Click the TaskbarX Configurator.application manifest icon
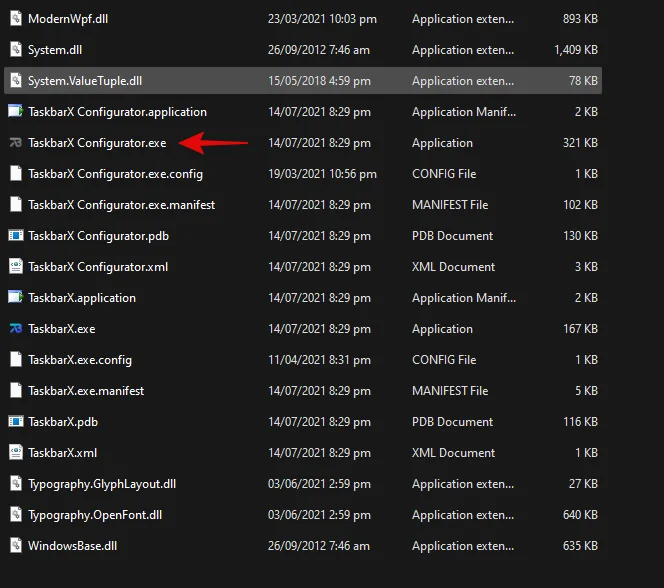This screenshot has height=588, width=664. tap(16, 111)
